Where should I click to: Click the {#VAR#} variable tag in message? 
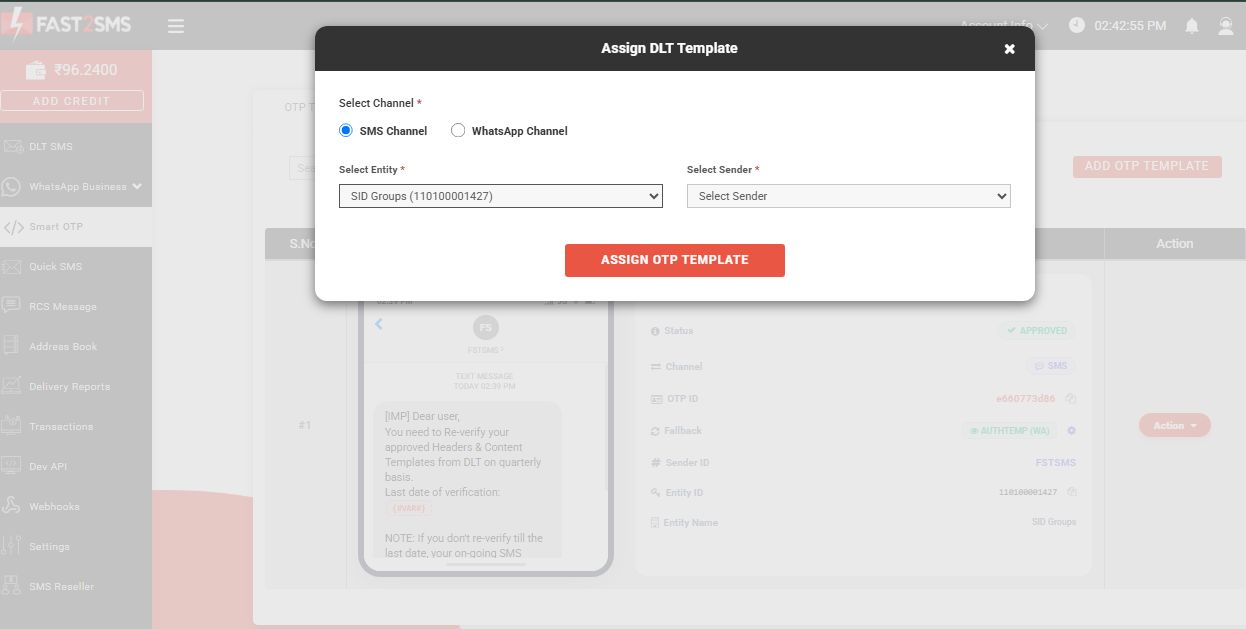click(408, 508)
